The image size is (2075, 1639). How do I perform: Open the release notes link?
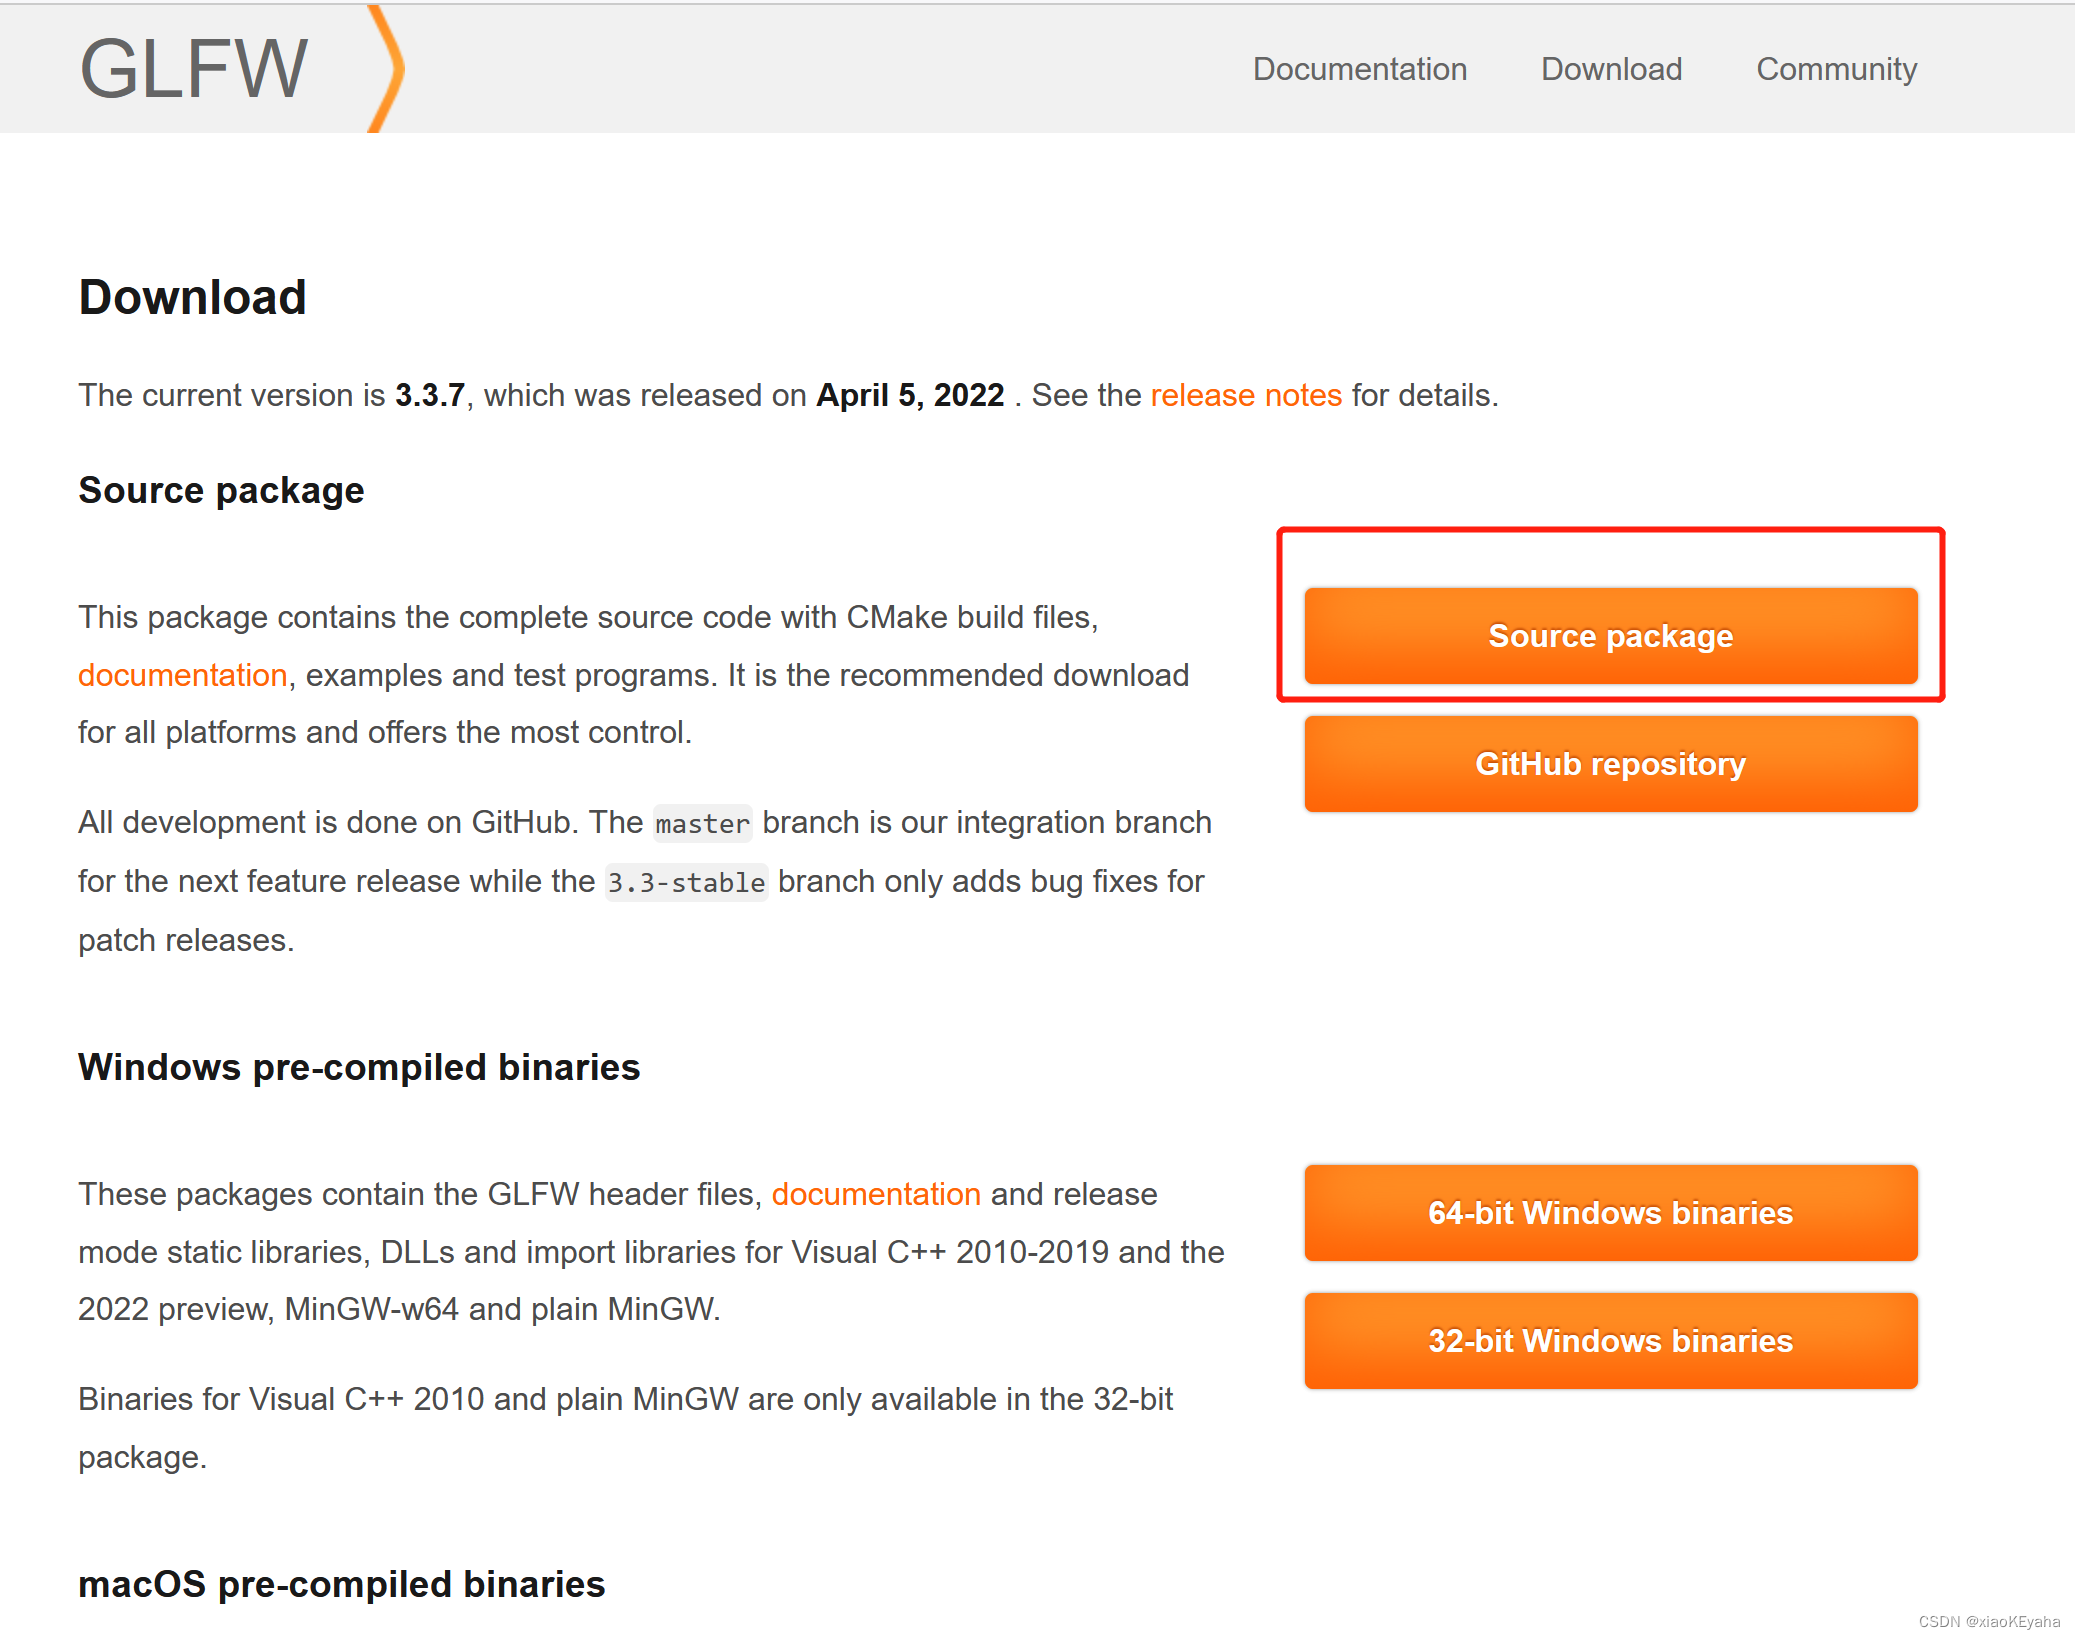pyautogui.click(x=1245, y=395)
